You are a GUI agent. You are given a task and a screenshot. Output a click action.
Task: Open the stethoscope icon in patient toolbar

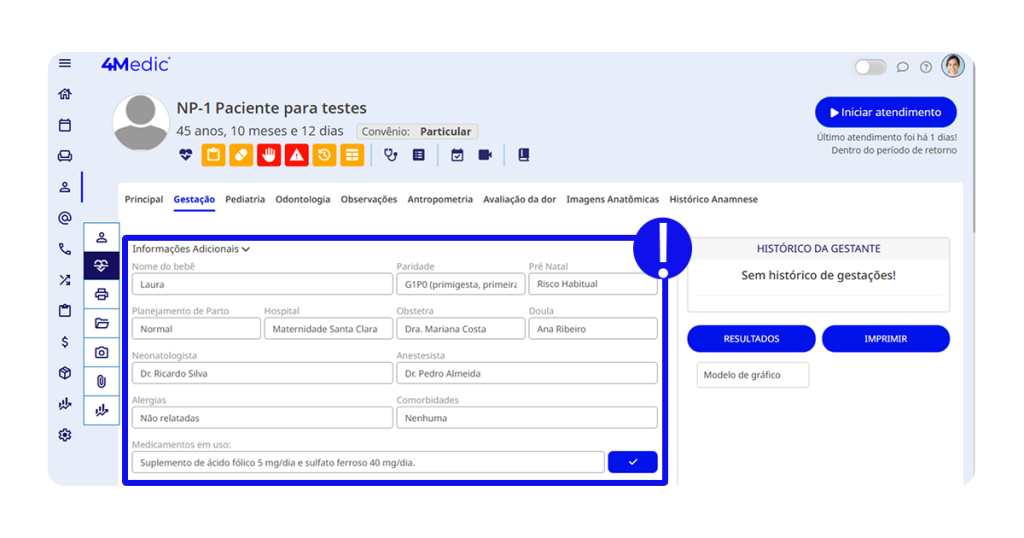pyautogui.click(x=391, y=155)
